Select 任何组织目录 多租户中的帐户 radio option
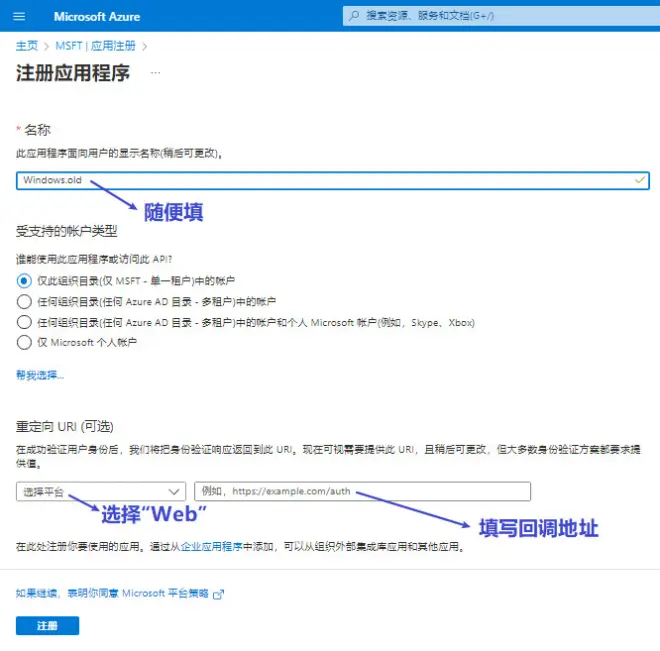The image size is (660, 651). (24, 301)
